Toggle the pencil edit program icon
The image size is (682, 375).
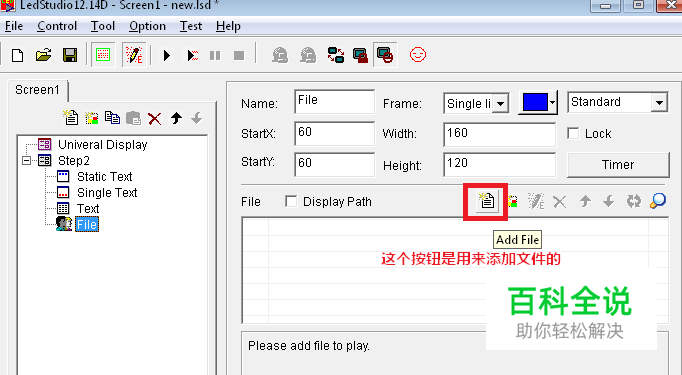[x=134, y=55]
